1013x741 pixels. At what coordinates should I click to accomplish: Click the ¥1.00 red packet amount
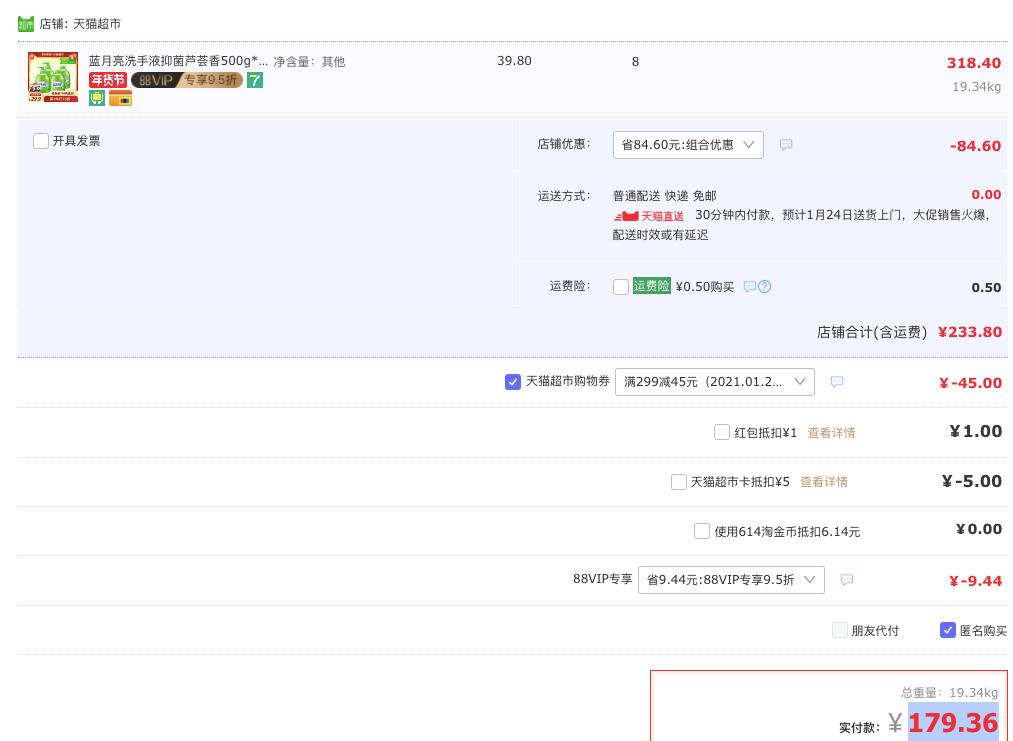click(x=976, y=432)
